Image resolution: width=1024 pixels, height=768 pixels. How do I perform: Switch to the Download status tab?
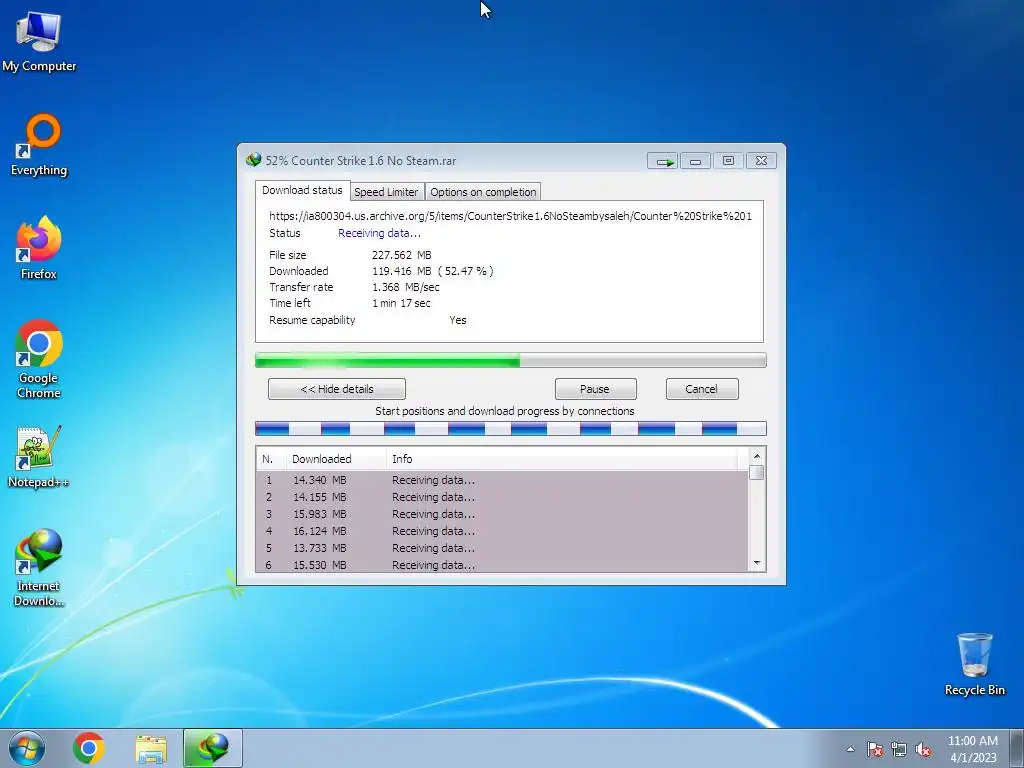tap(302, 190)
